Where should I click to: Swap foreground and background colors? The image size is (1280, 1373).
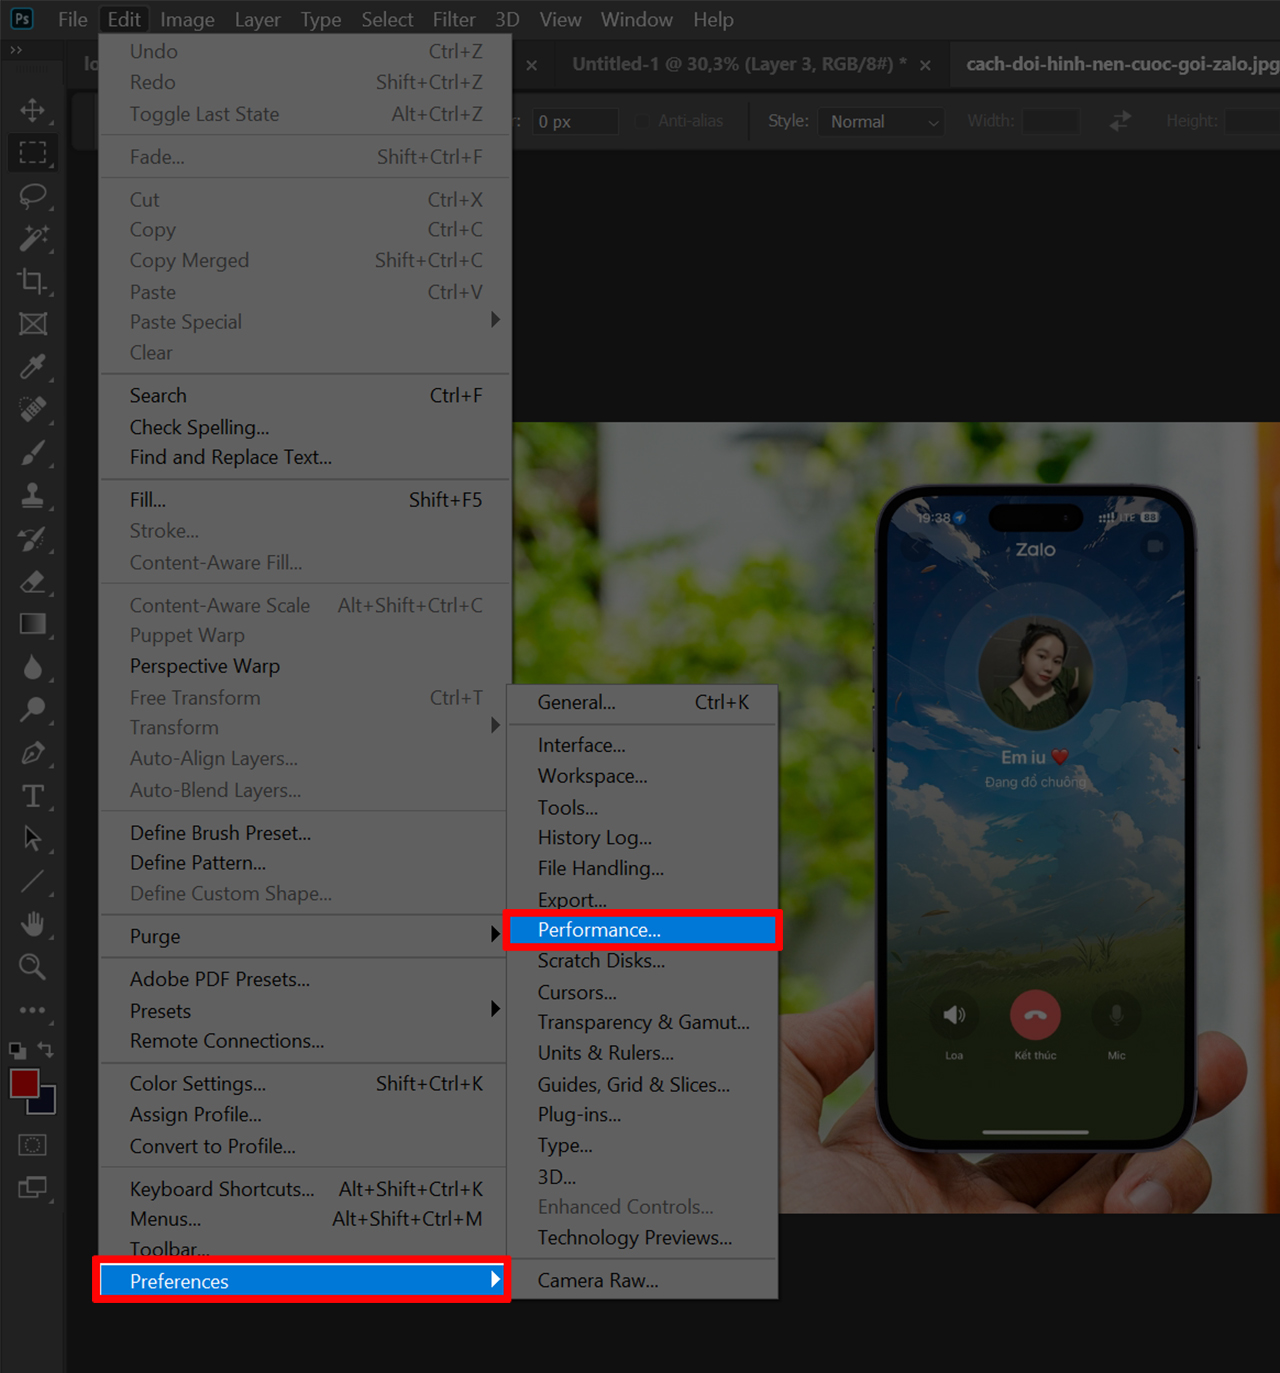coord(46,1050)
